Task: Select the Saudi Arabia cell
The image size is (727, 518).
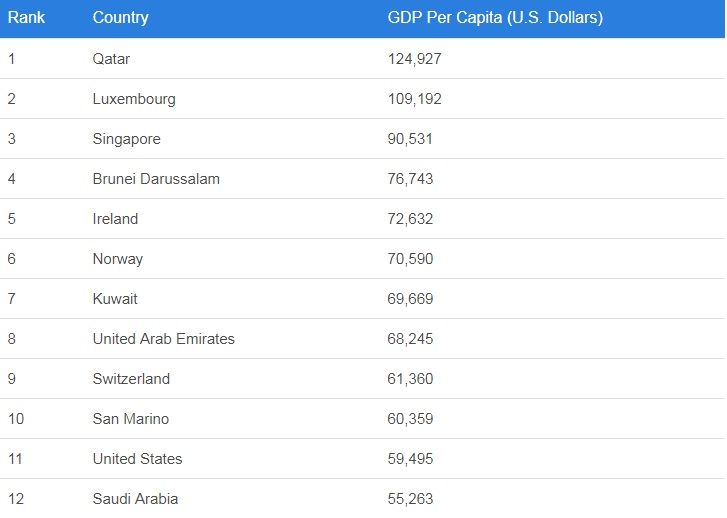Action: click(135, 498)
